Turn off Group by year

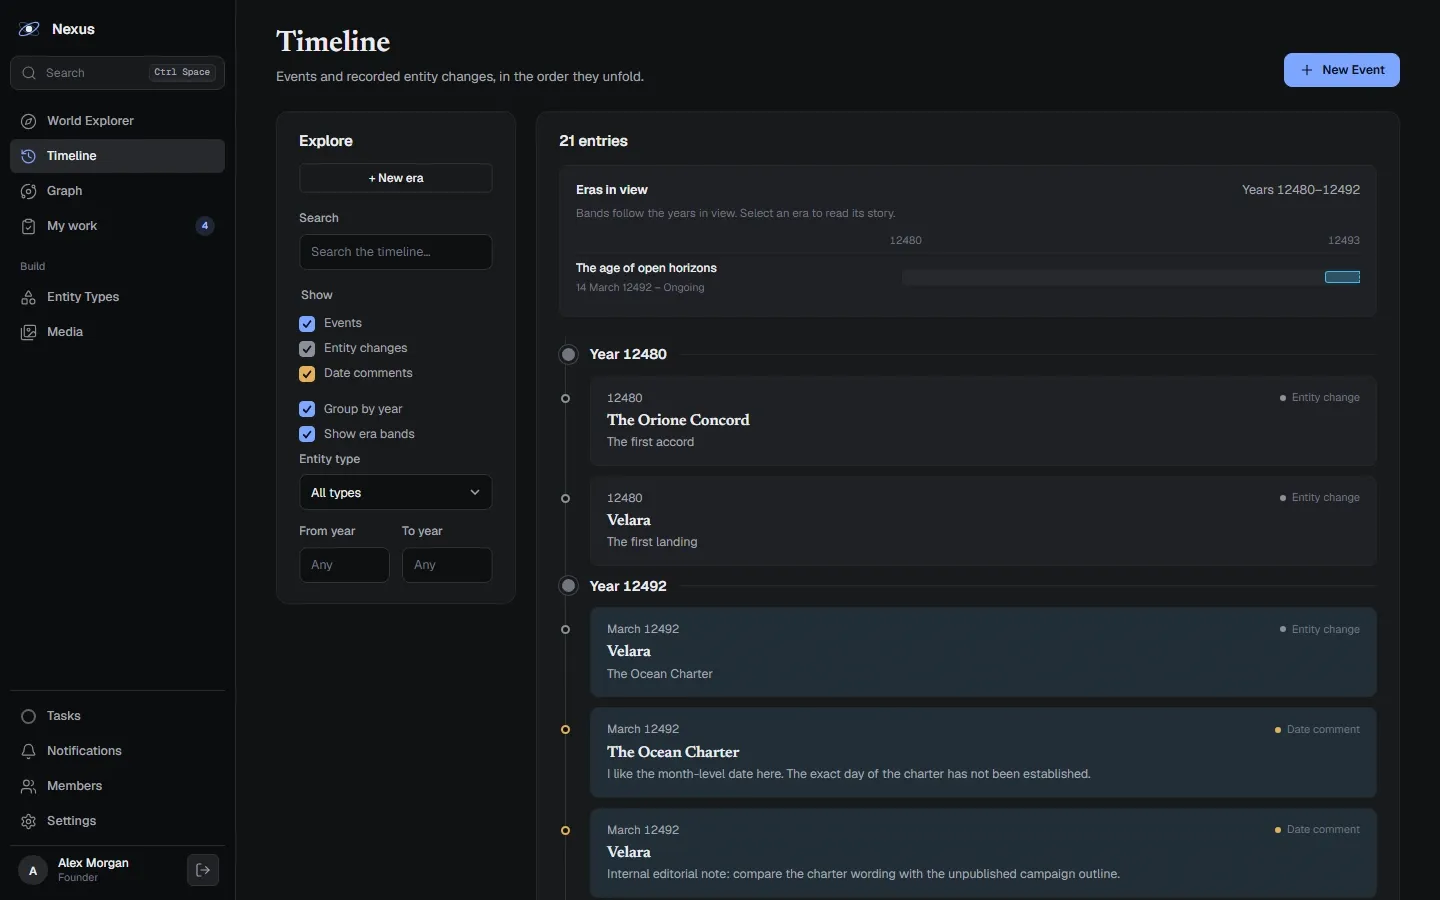coord(307,409)
